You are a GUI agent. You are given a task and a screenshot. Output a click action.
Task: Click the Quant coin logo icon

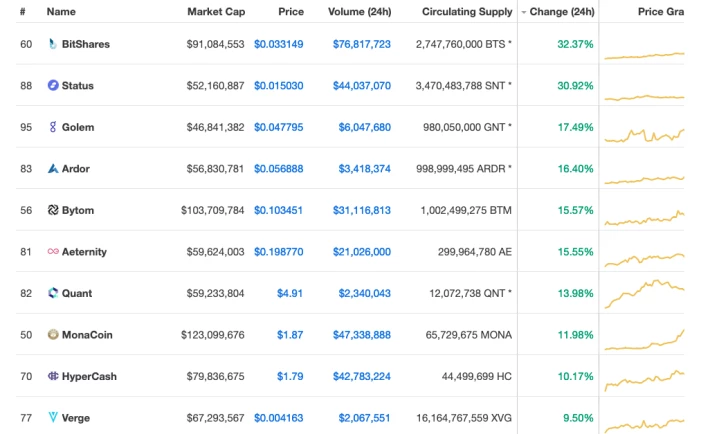[53, 293]
